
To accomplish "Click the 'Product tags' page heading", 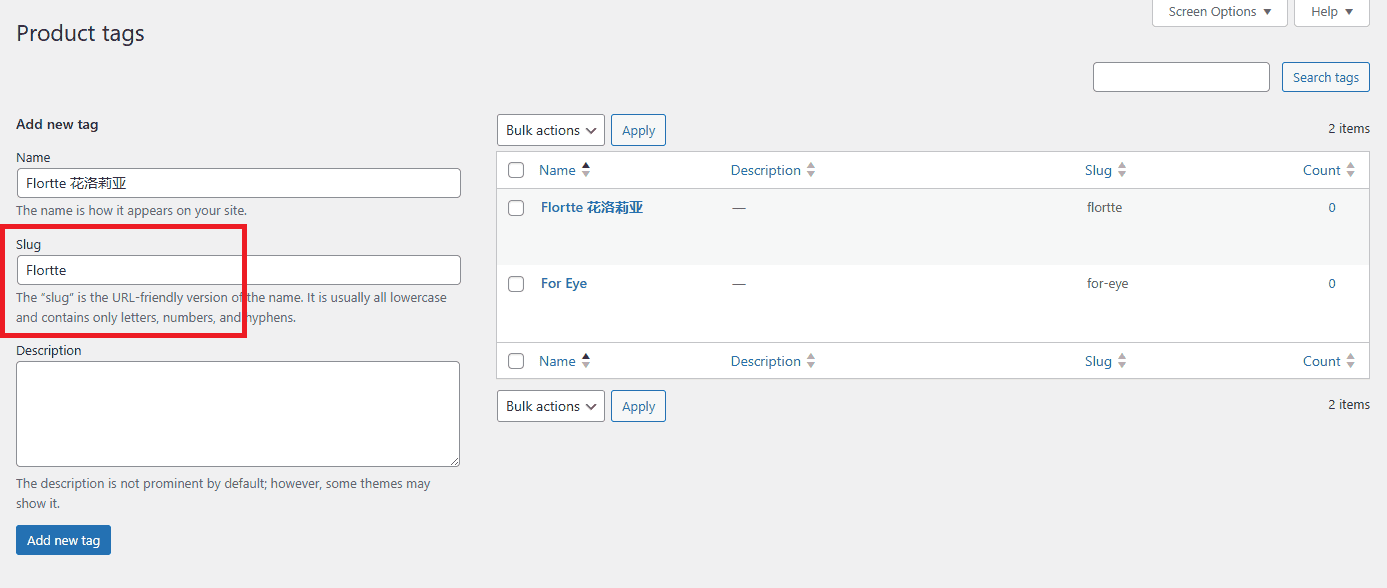I will point(80,33).
